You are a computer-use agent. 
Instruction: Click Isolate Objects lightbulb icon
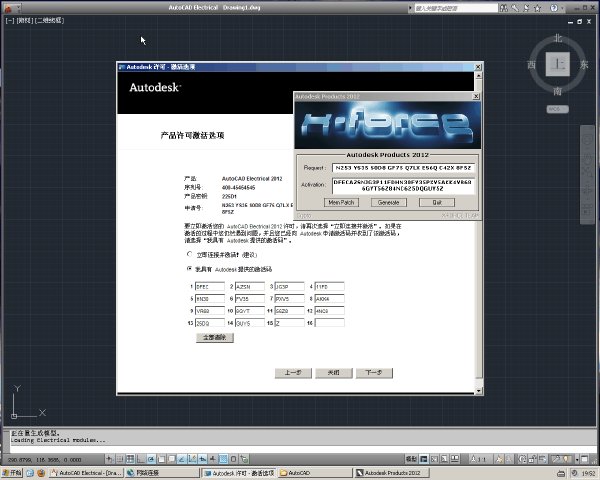point(567,459)
